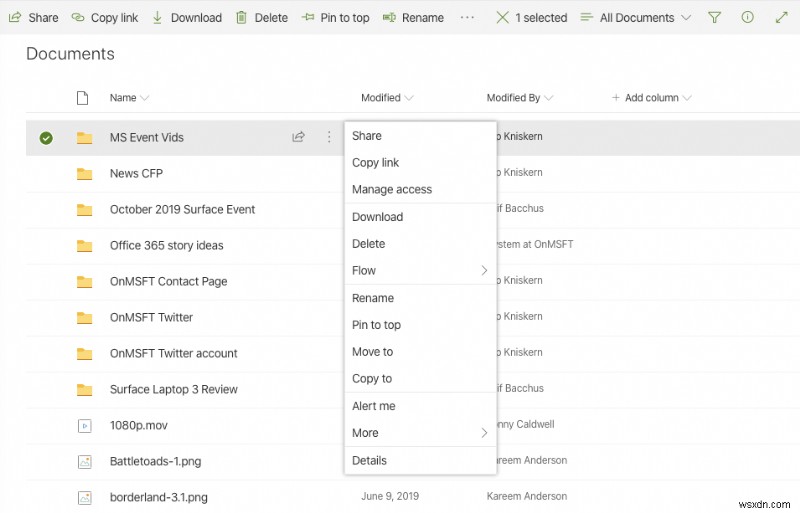Click the OnMSFT Twitter folder icon

(84, 317)
